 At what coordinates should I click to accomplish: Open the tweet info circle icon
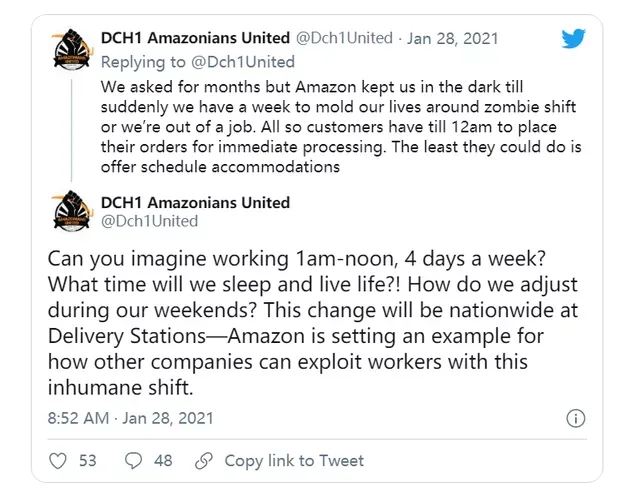pyautogui.click(x=576, y=418)
